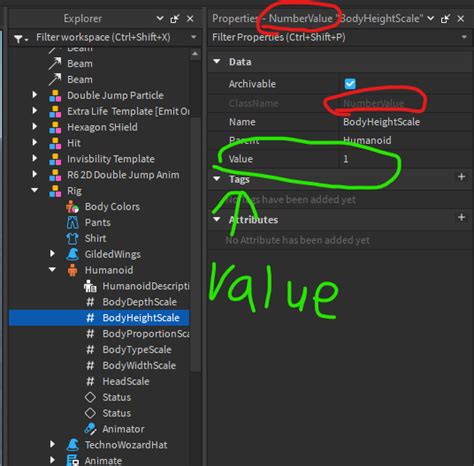Close the Explorer panel

point(190,19)
